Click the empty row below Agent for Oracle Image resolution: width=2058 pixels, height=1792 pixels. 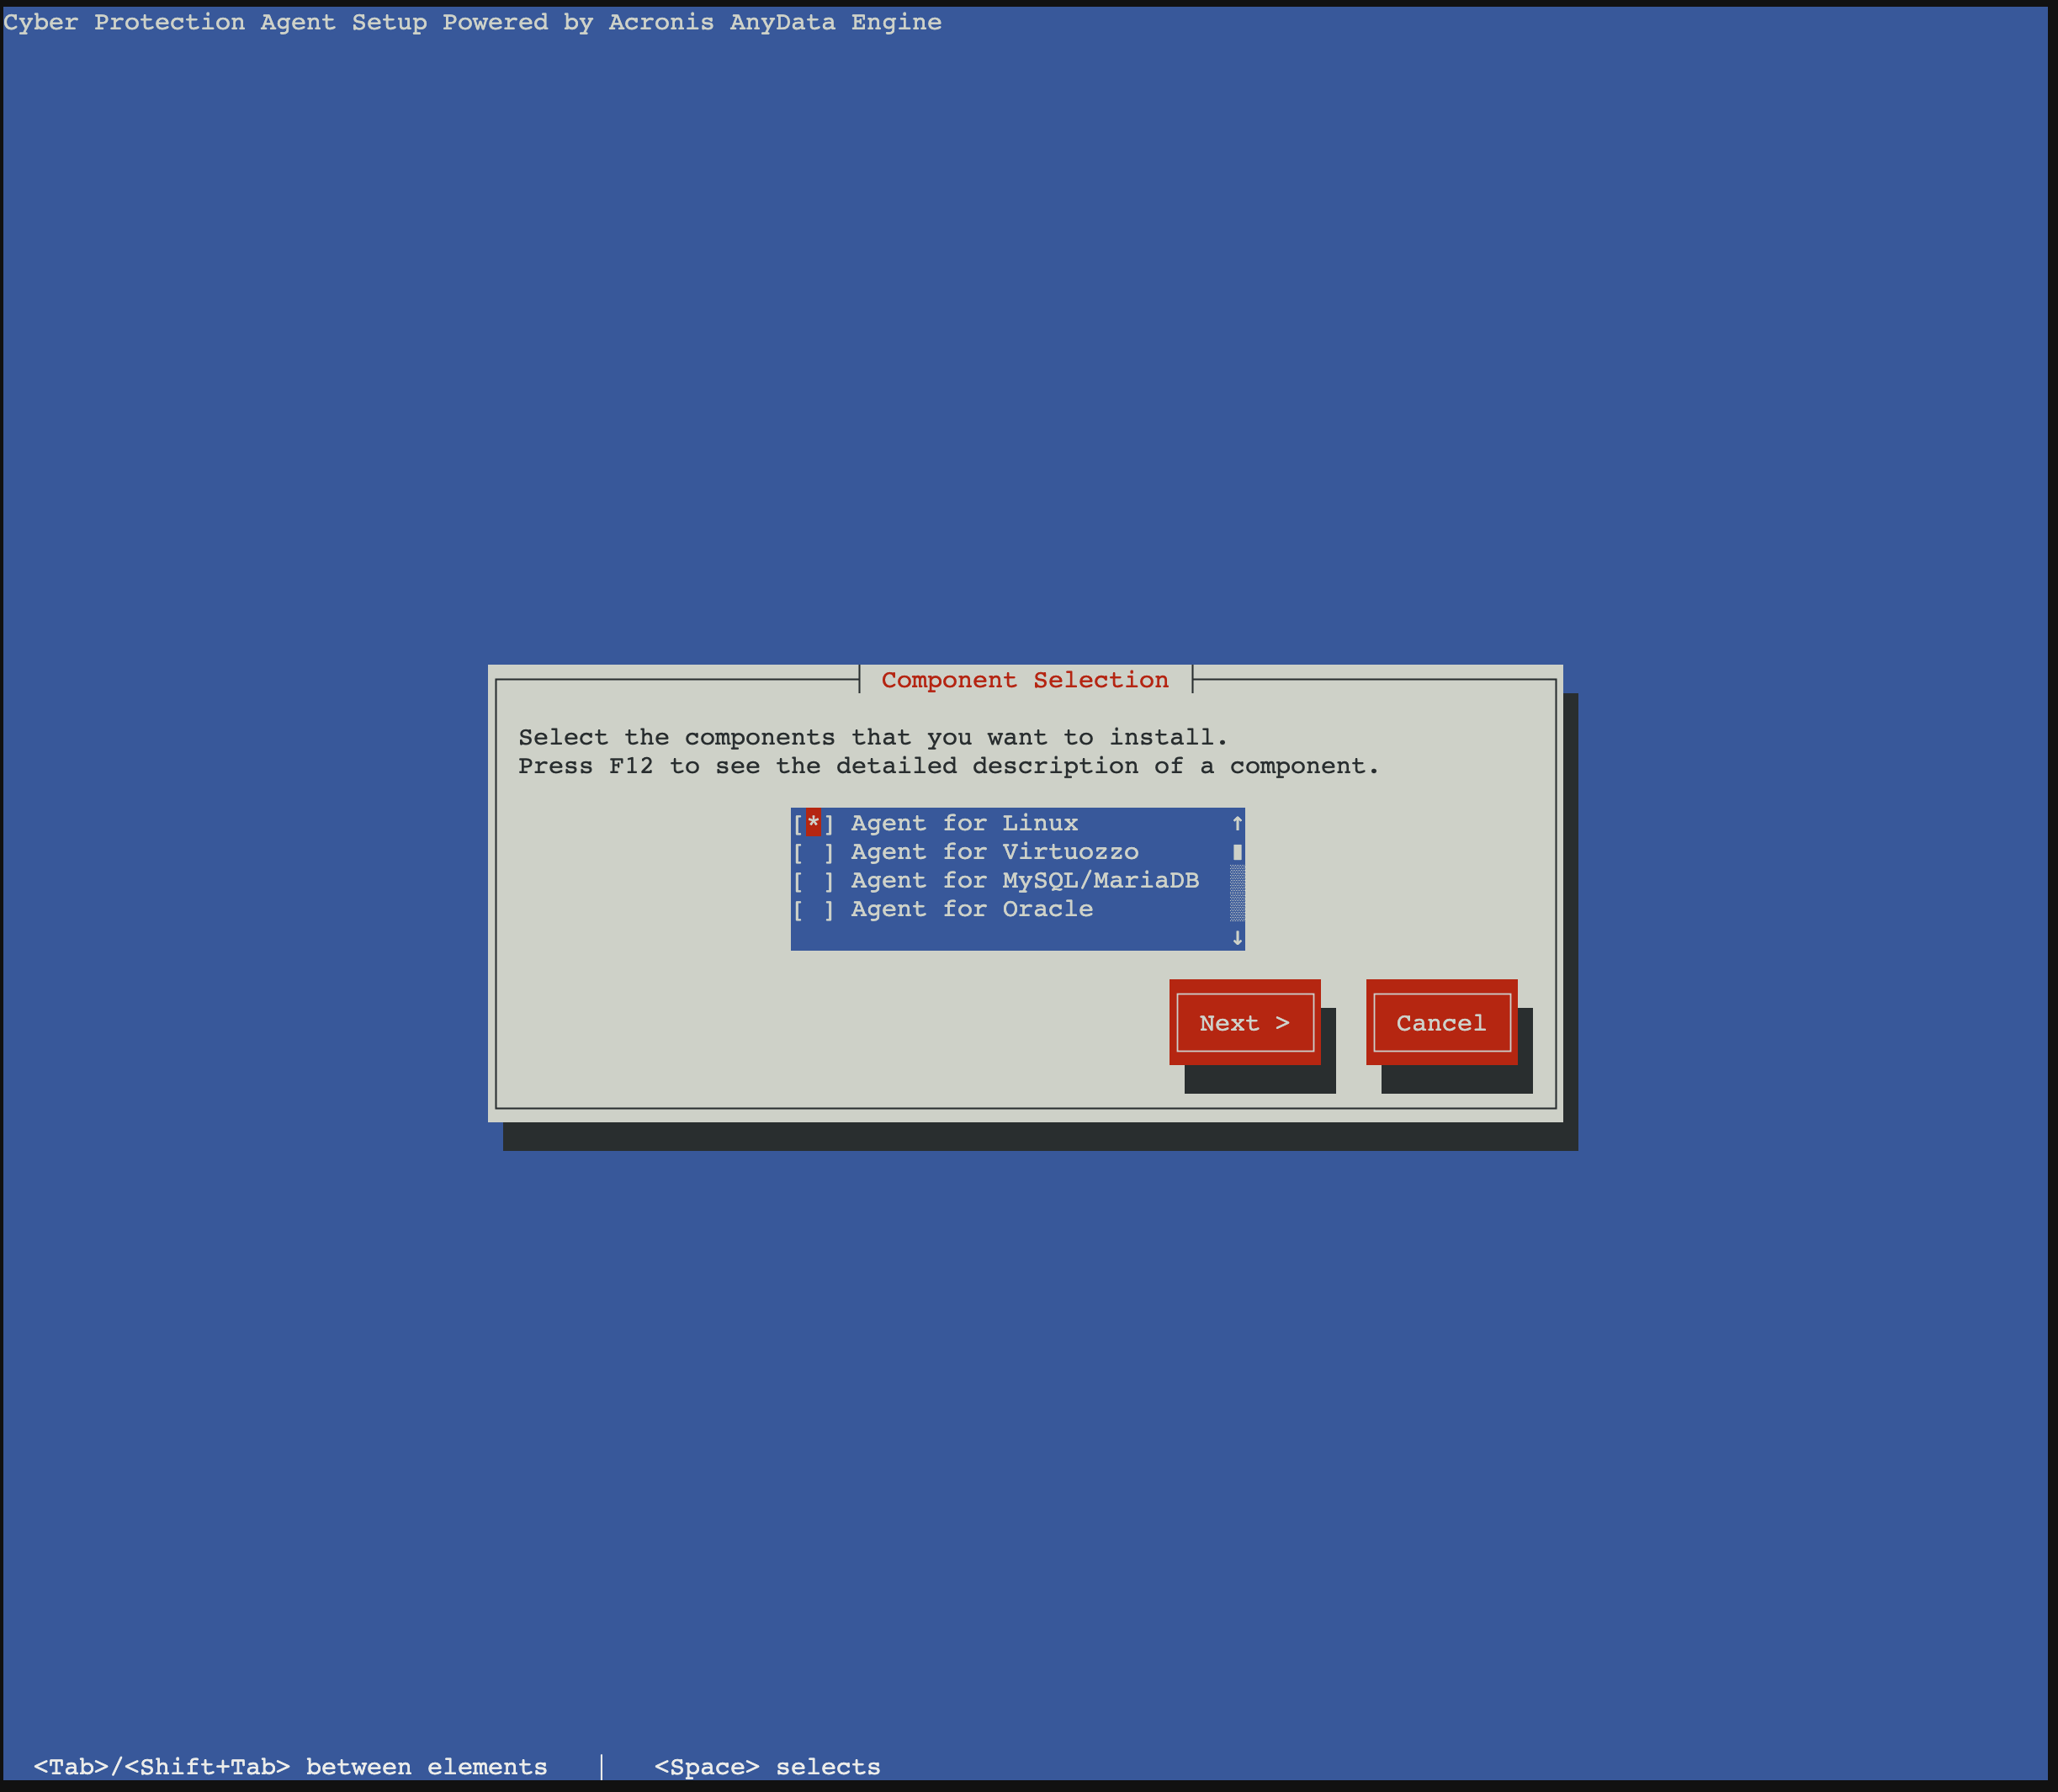click(1000, 938)
